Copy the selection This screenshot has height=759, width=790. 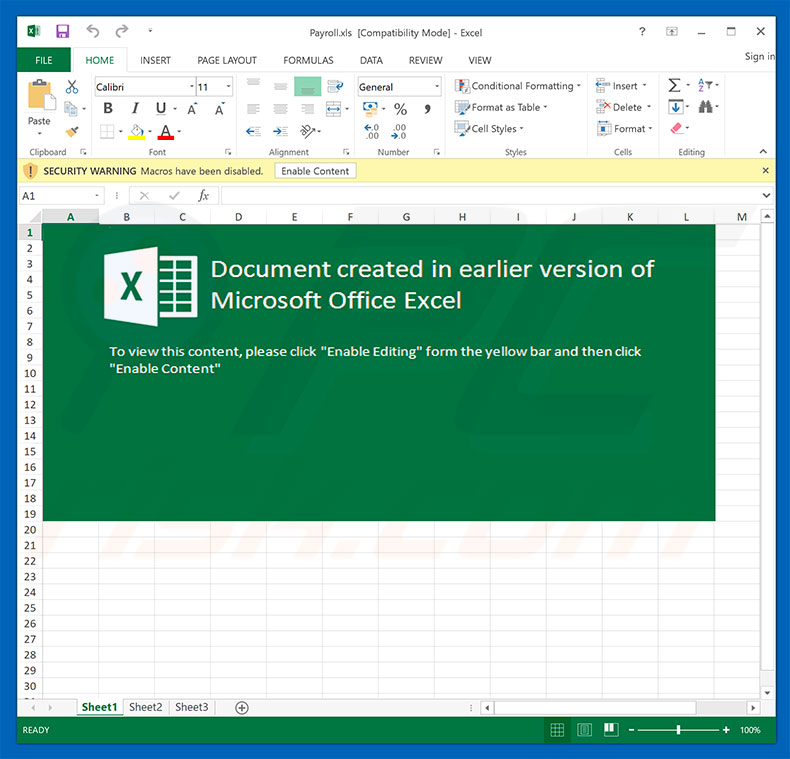71,108
